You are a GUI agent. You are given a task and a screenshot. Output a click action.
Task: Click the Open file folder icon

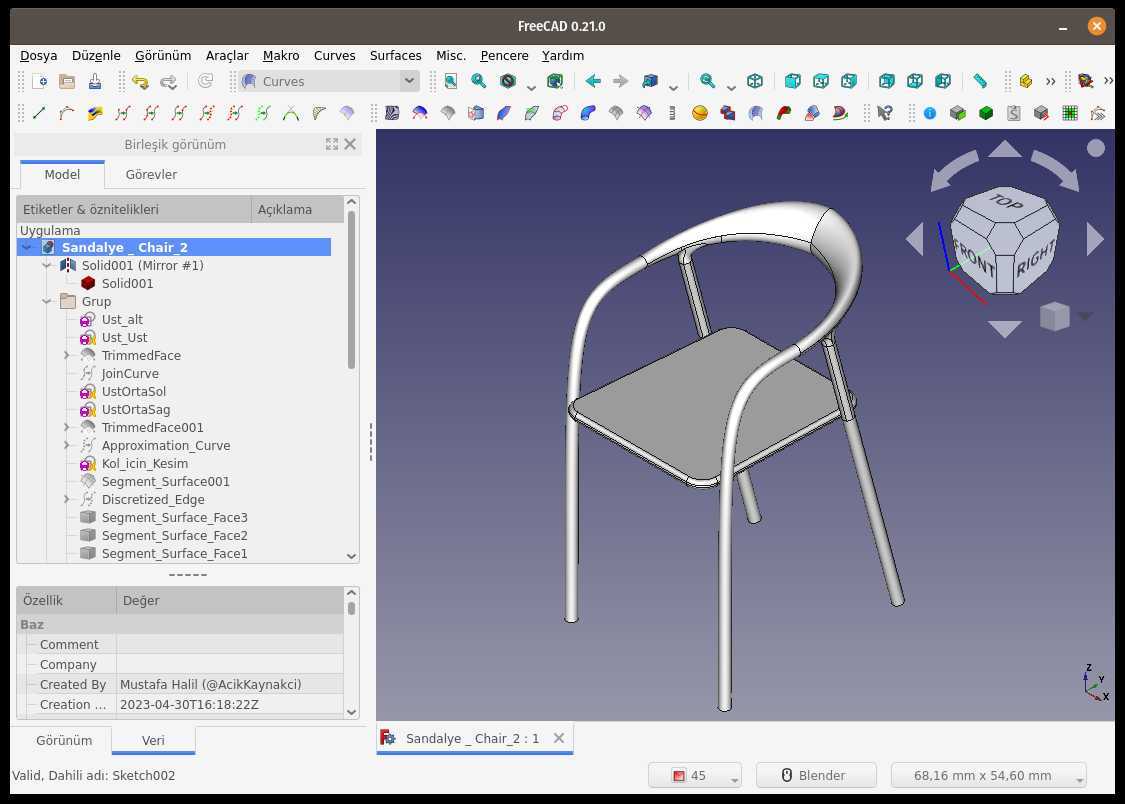67,81
